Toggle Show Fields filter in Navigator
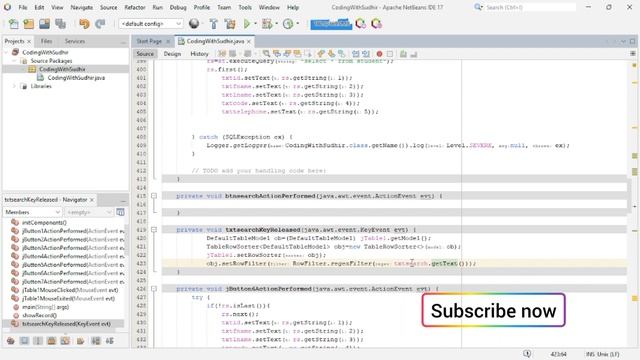The image size is (640, 360). pyautogui.click(x=24, y=341)
